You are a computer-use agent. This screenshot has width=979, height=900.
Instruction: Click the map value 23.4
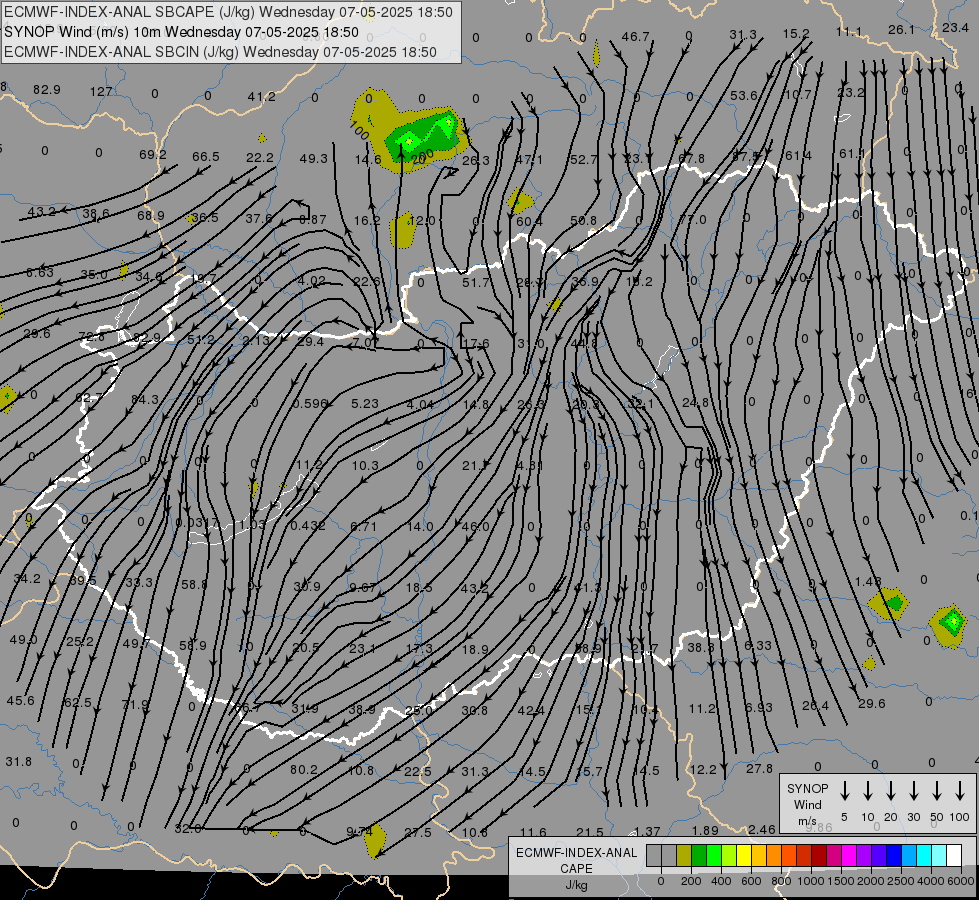tap(955, 27)
